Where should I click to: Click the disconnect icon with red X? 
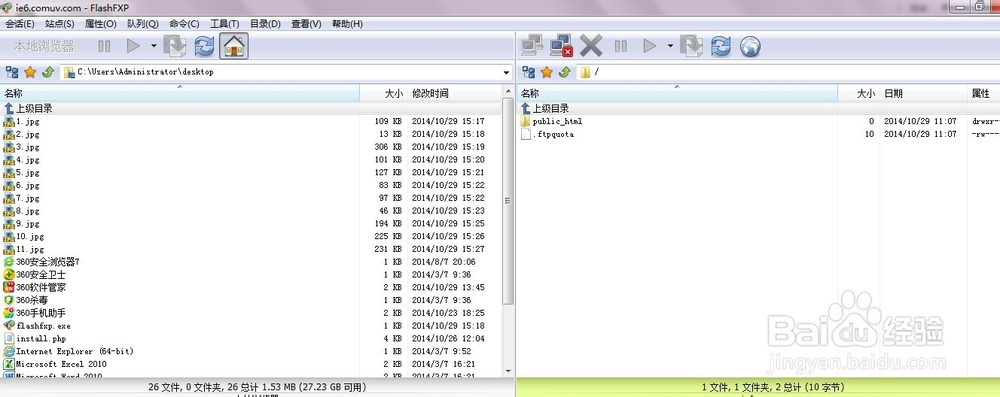pyautogui.click(x=561, y=46)
